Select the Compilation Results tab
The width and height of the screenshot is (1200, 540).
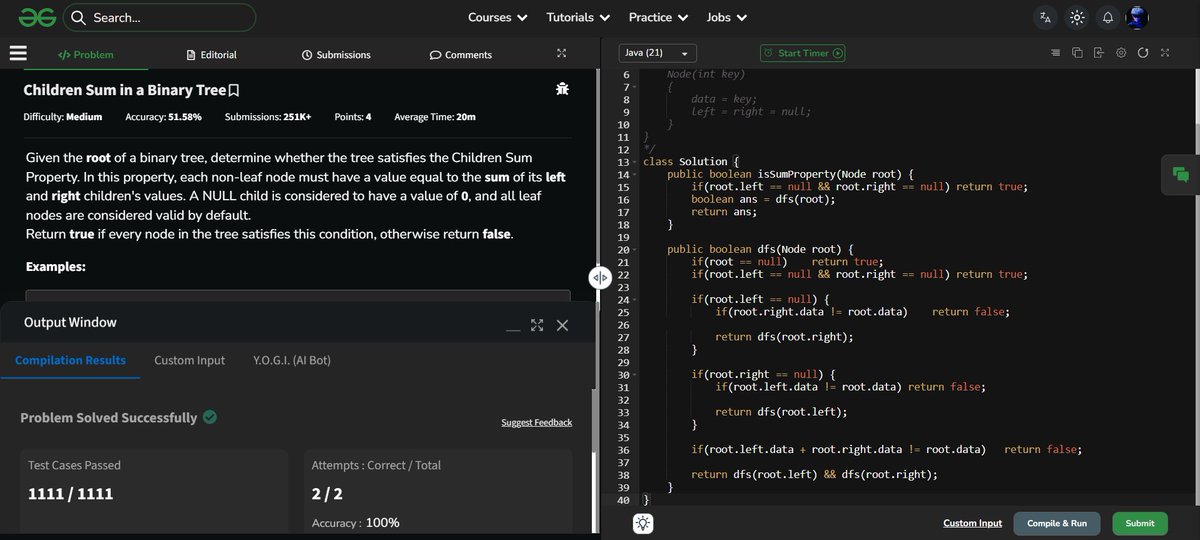tap(71, 360)
